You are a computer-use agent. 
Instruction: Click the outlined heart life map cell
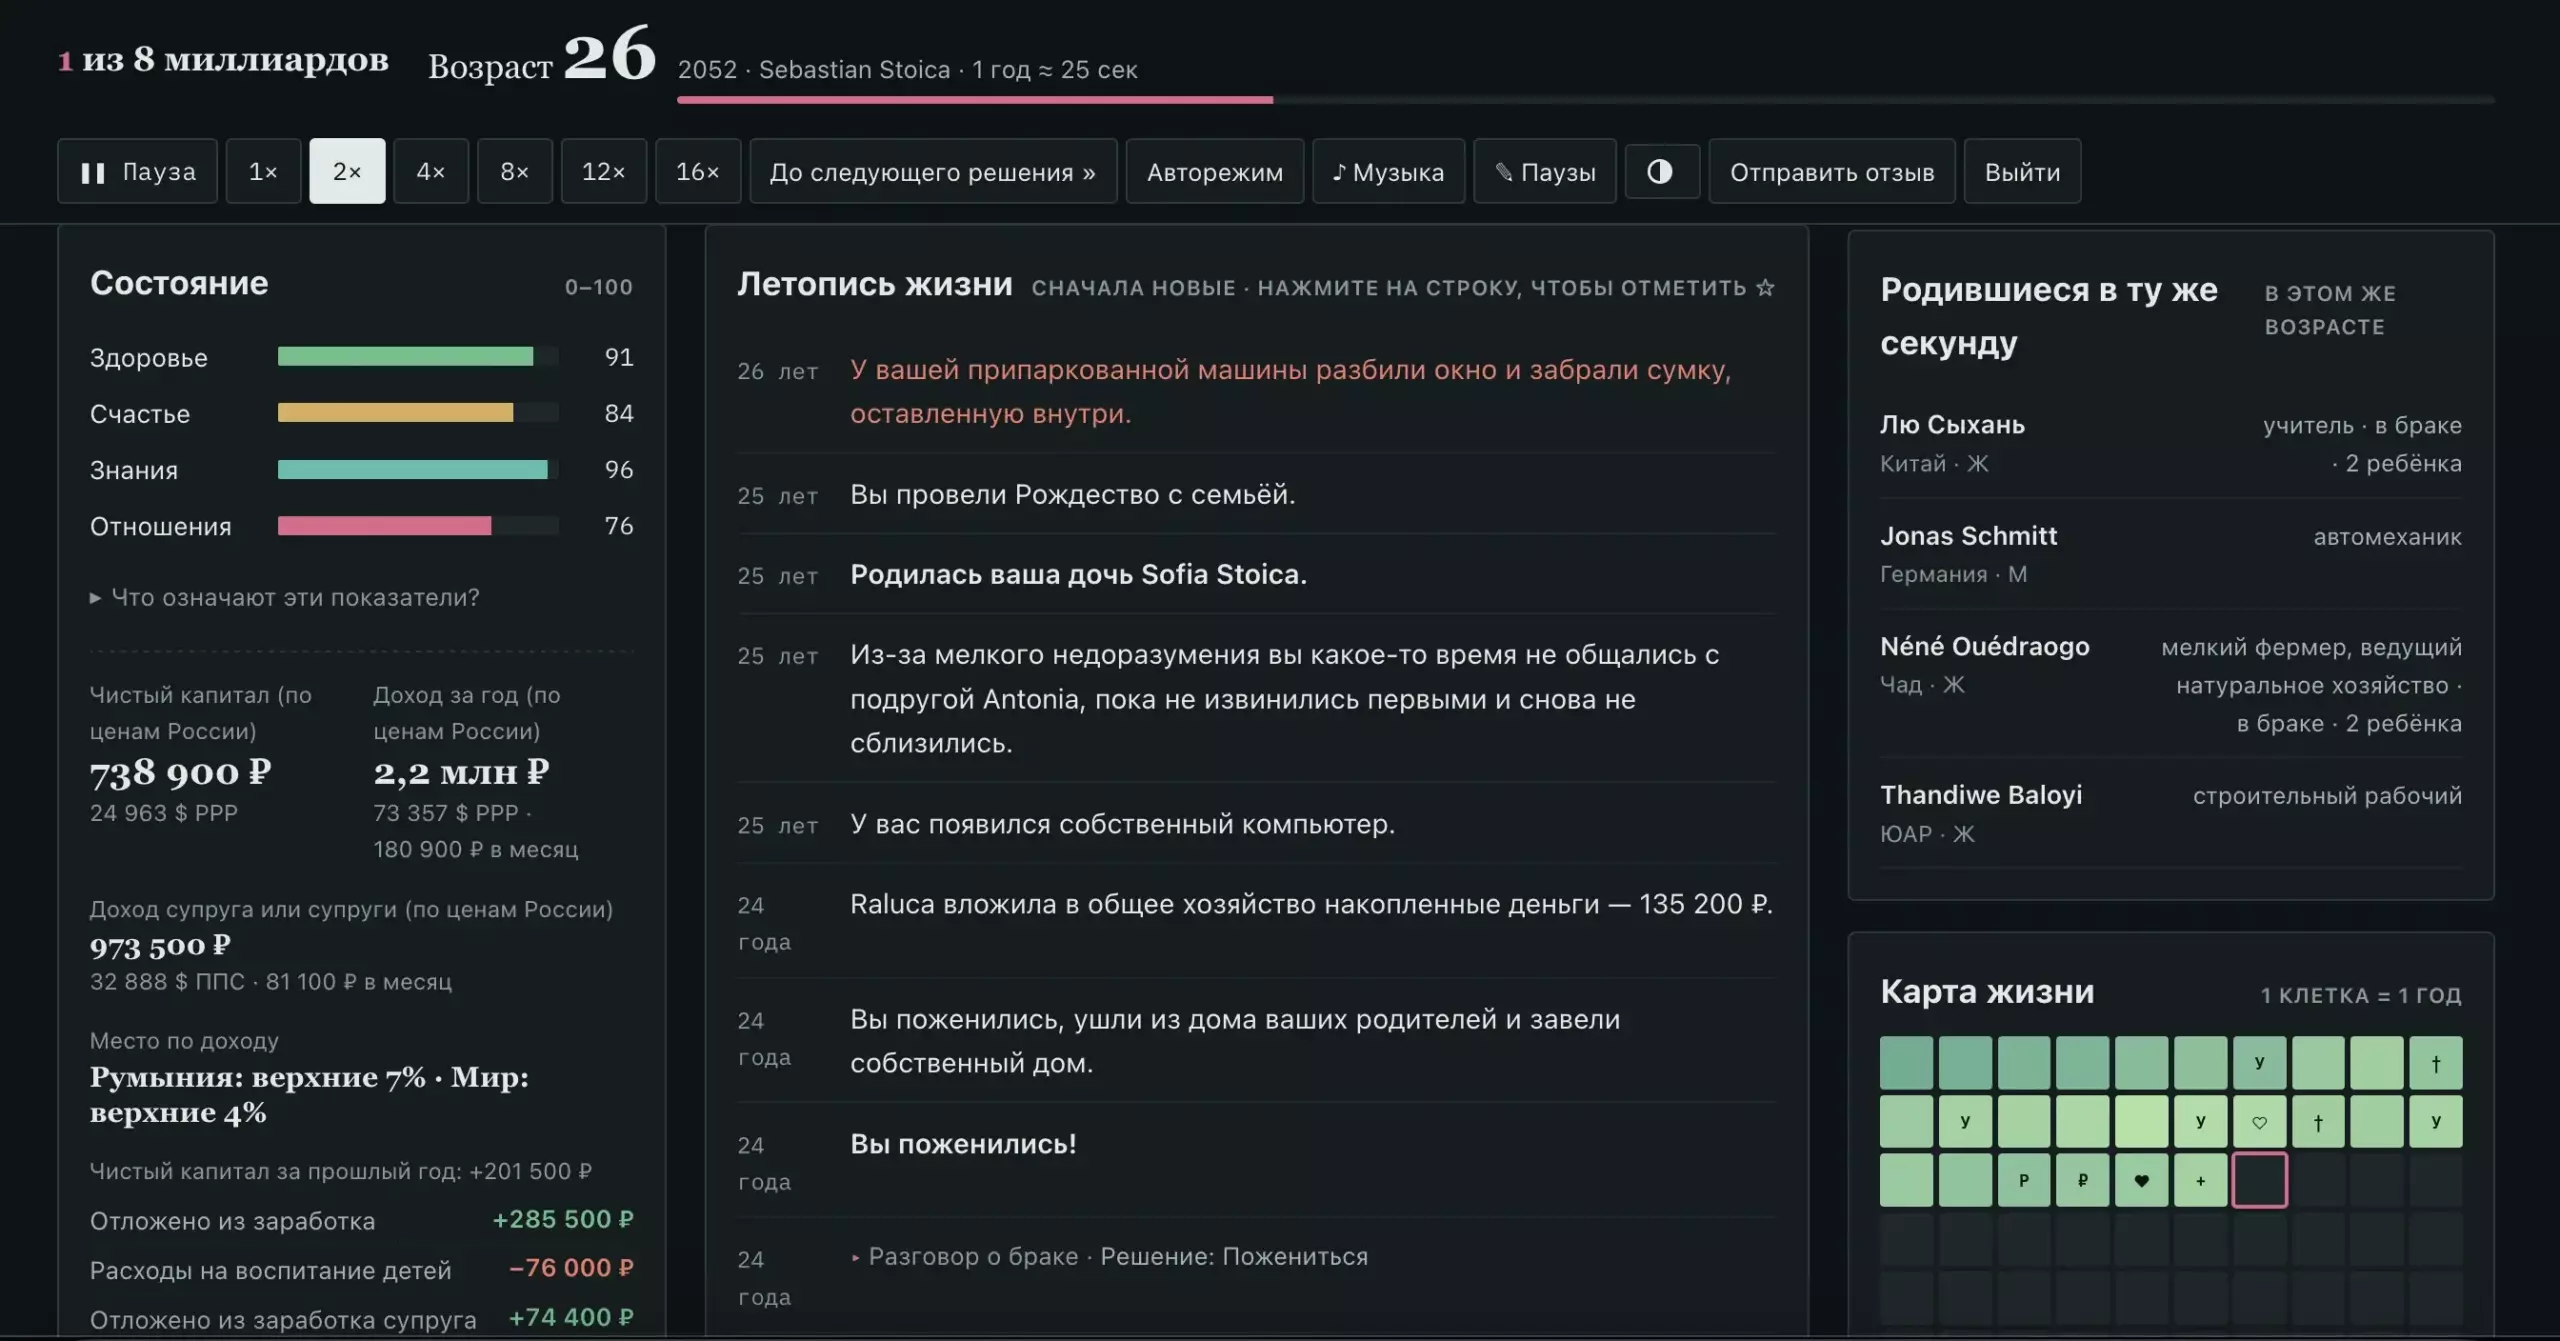click(x=2259, y=1121)
